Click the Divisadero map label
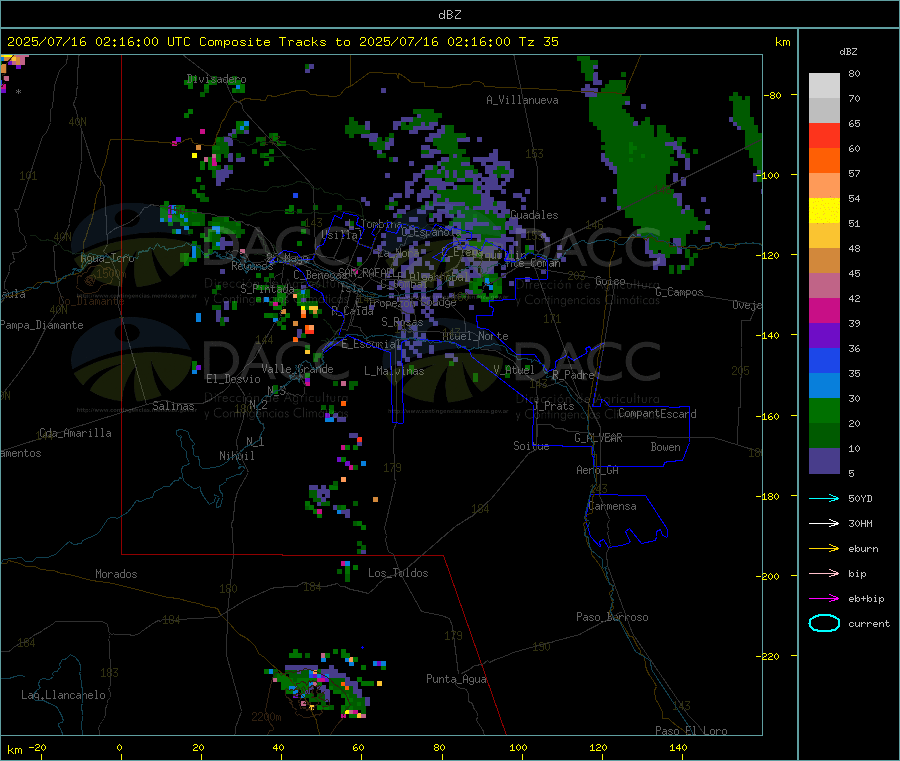This screenshot has width=900, height=761. point(216,79)
